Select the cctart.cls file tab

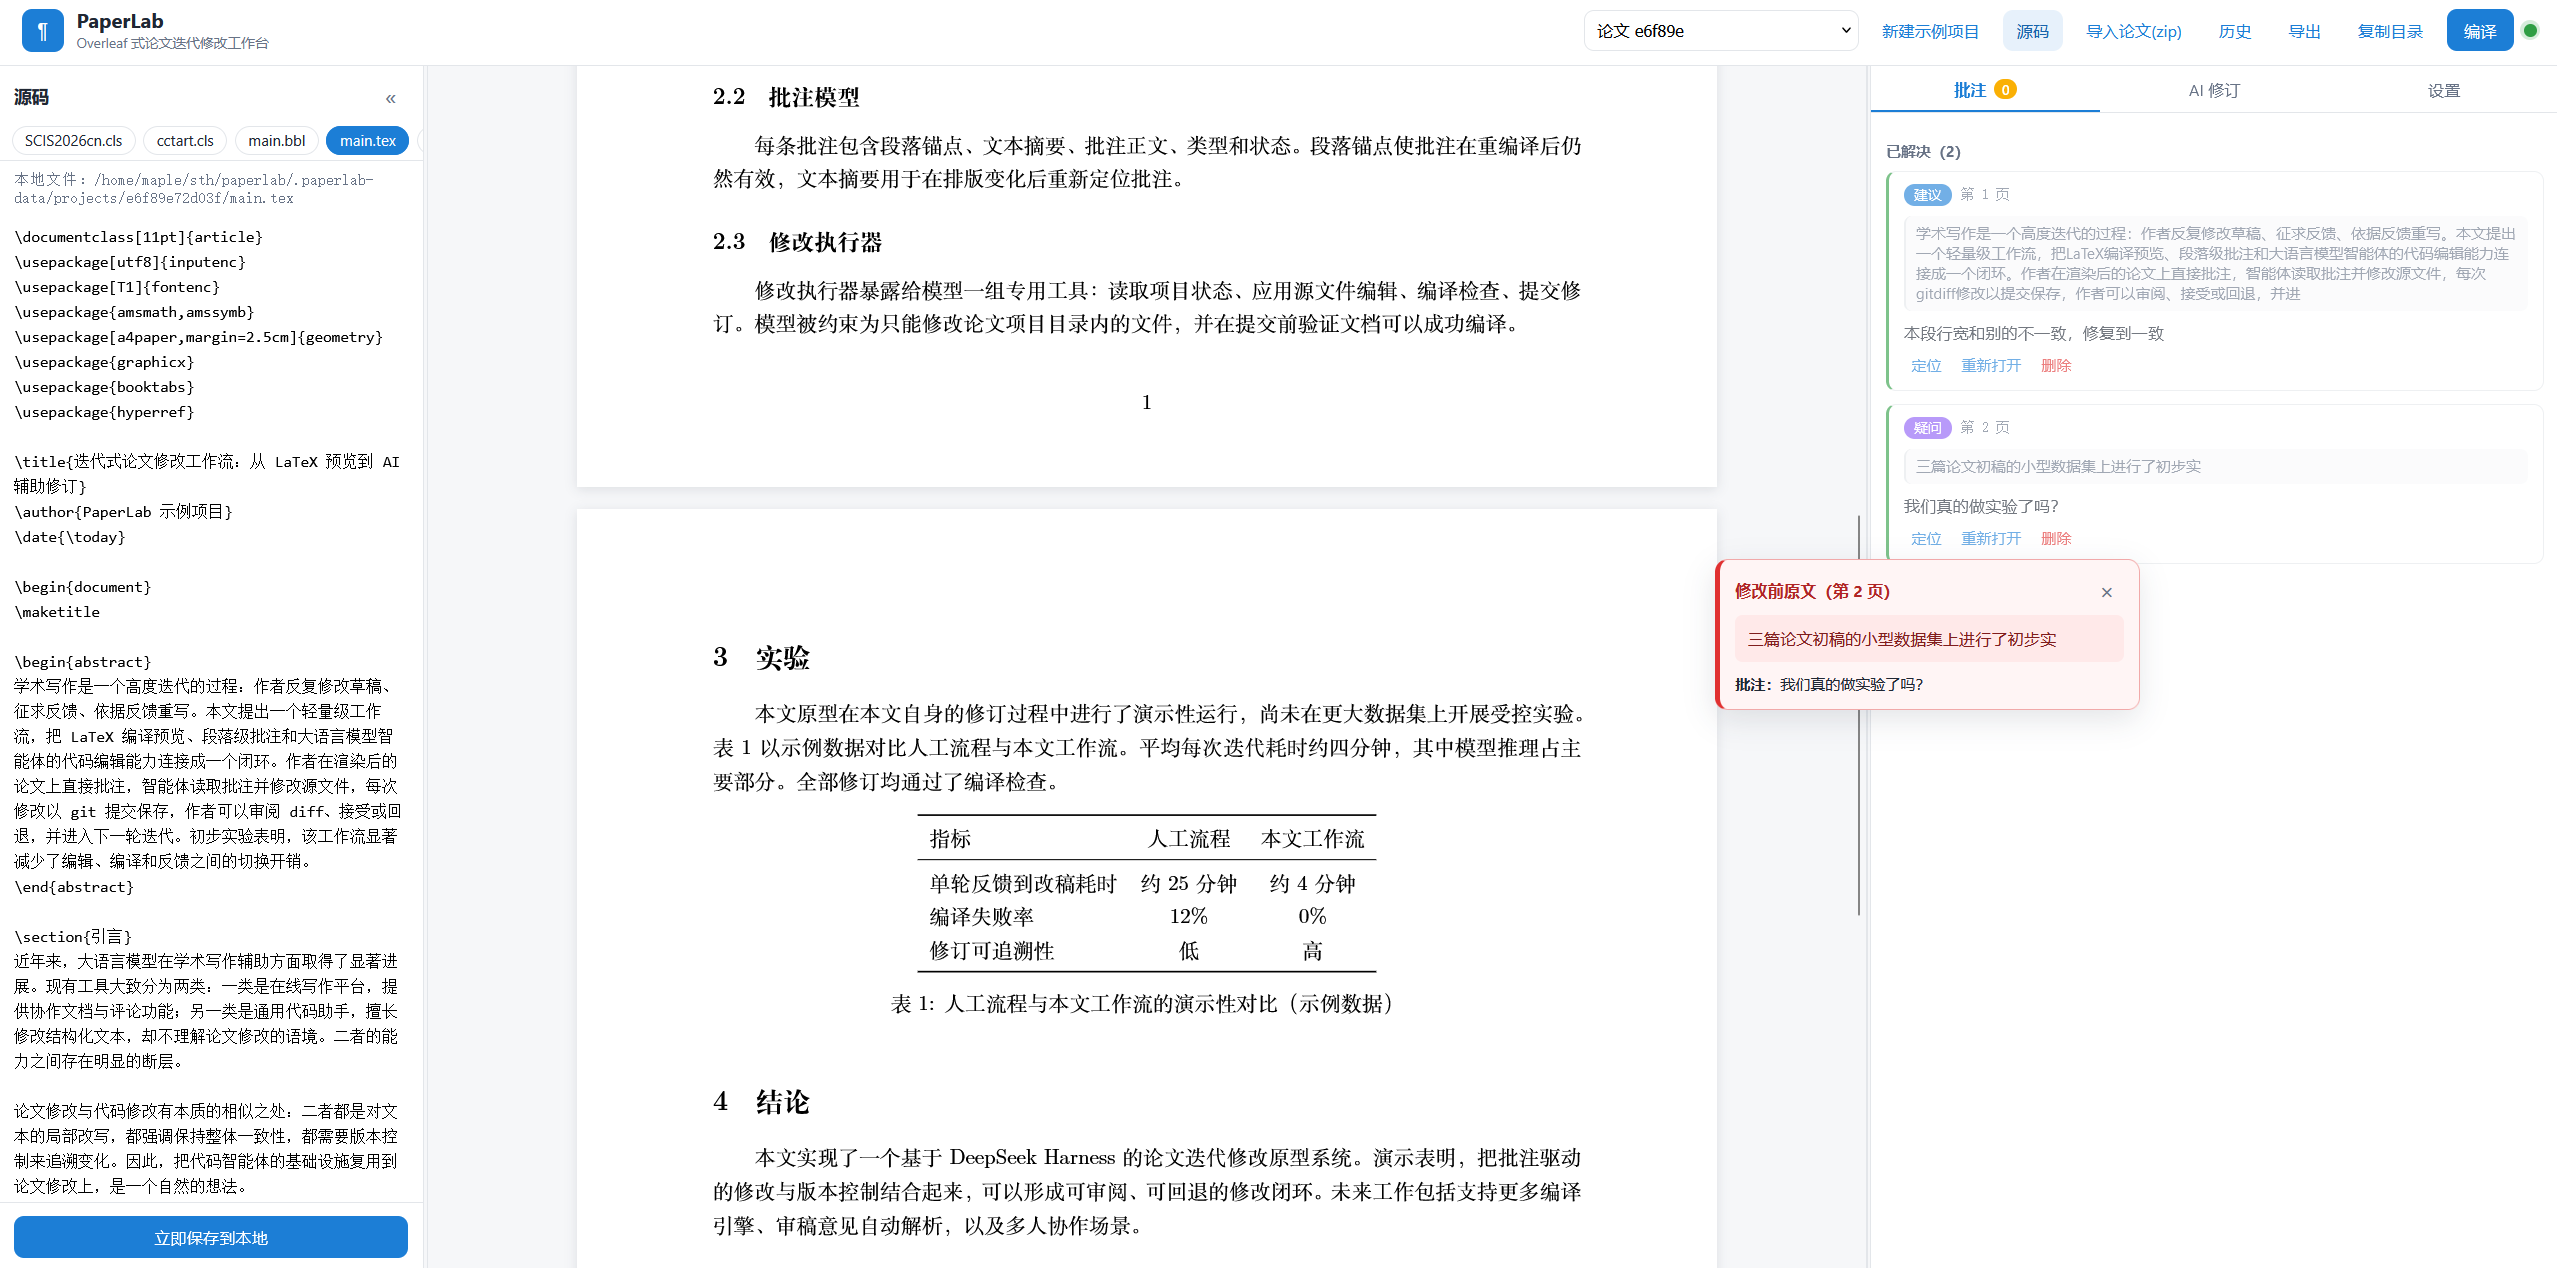(x=185, y=141)
